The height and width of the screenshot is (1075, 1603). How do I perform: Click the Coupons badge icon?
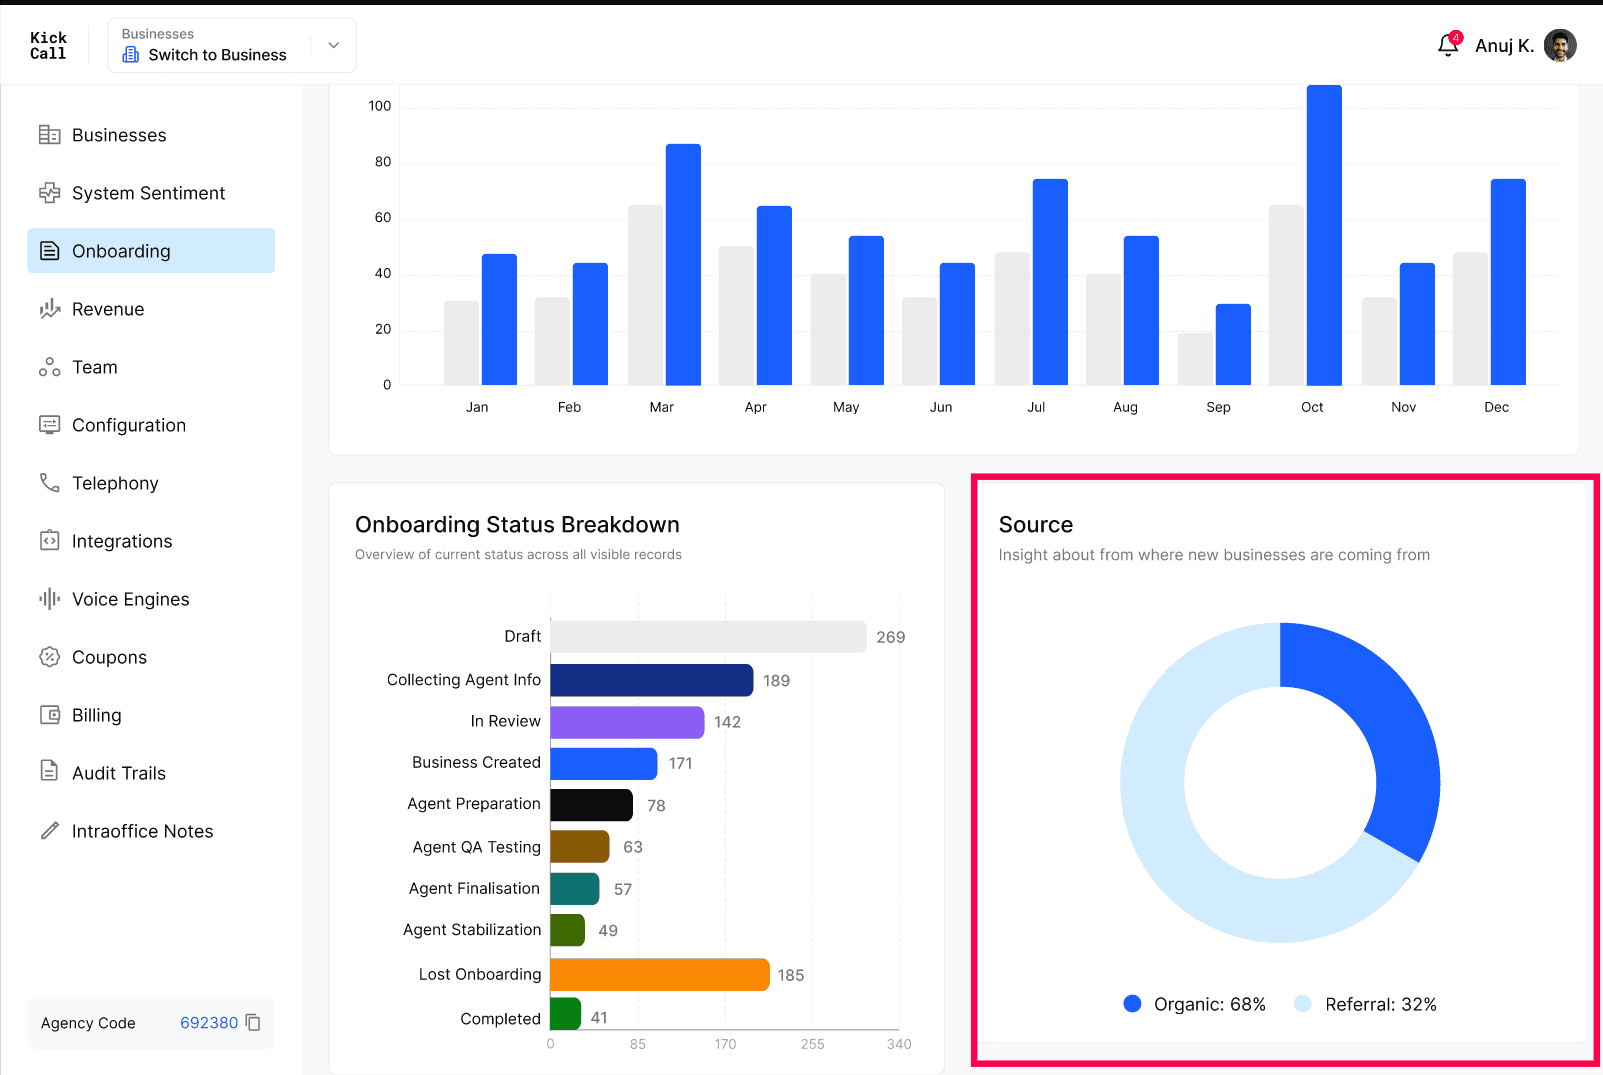click(49, 657)
